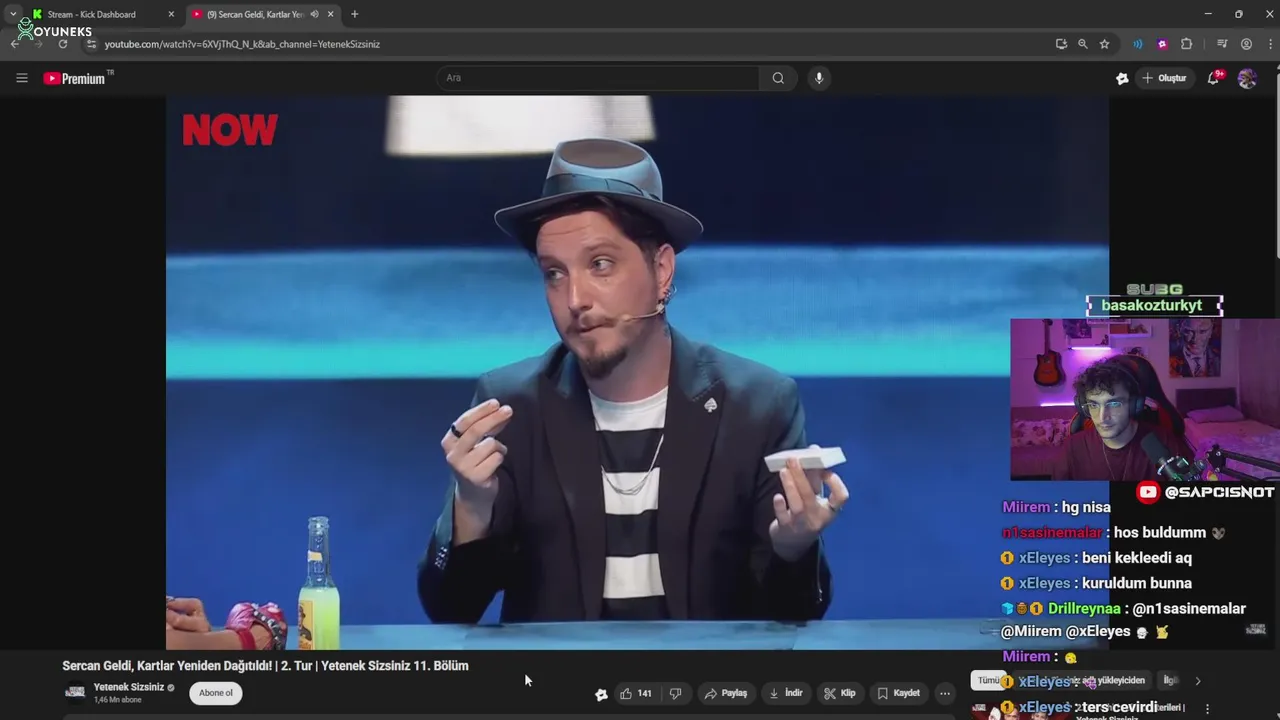Image resolution: width=1280 pixels, height=720 pixels.
Task: Click the Kaydet save button
Action: [x=899, y=693]
